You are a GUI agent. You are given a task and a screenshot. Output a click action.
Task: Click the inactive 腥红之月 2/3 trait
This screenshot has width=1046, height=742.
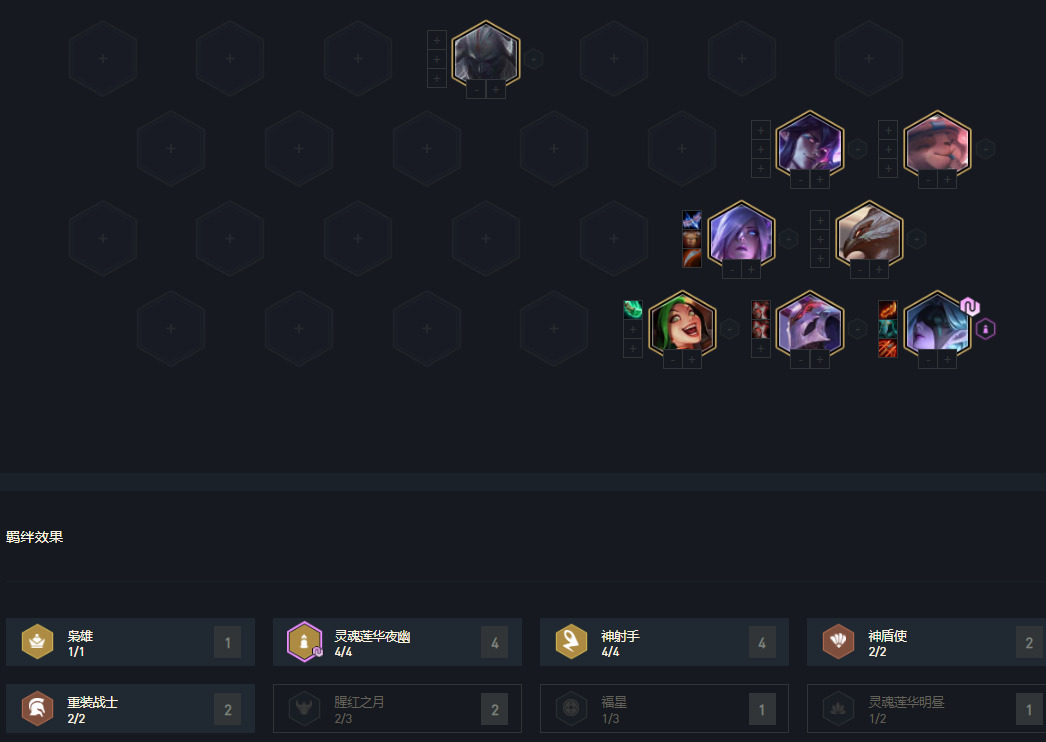pos(397,709)
